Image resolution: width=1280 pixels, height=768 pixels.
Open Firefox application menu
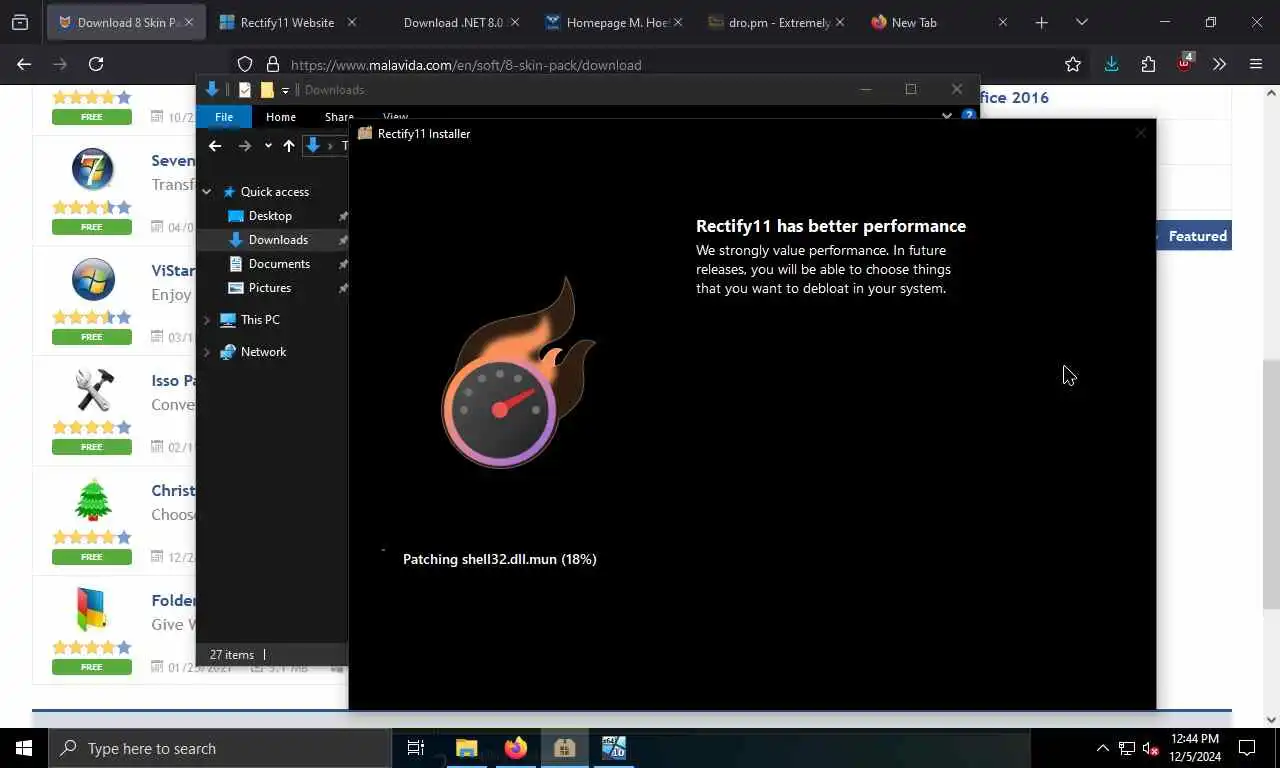pyautogui.click(x=1256, y=64)
